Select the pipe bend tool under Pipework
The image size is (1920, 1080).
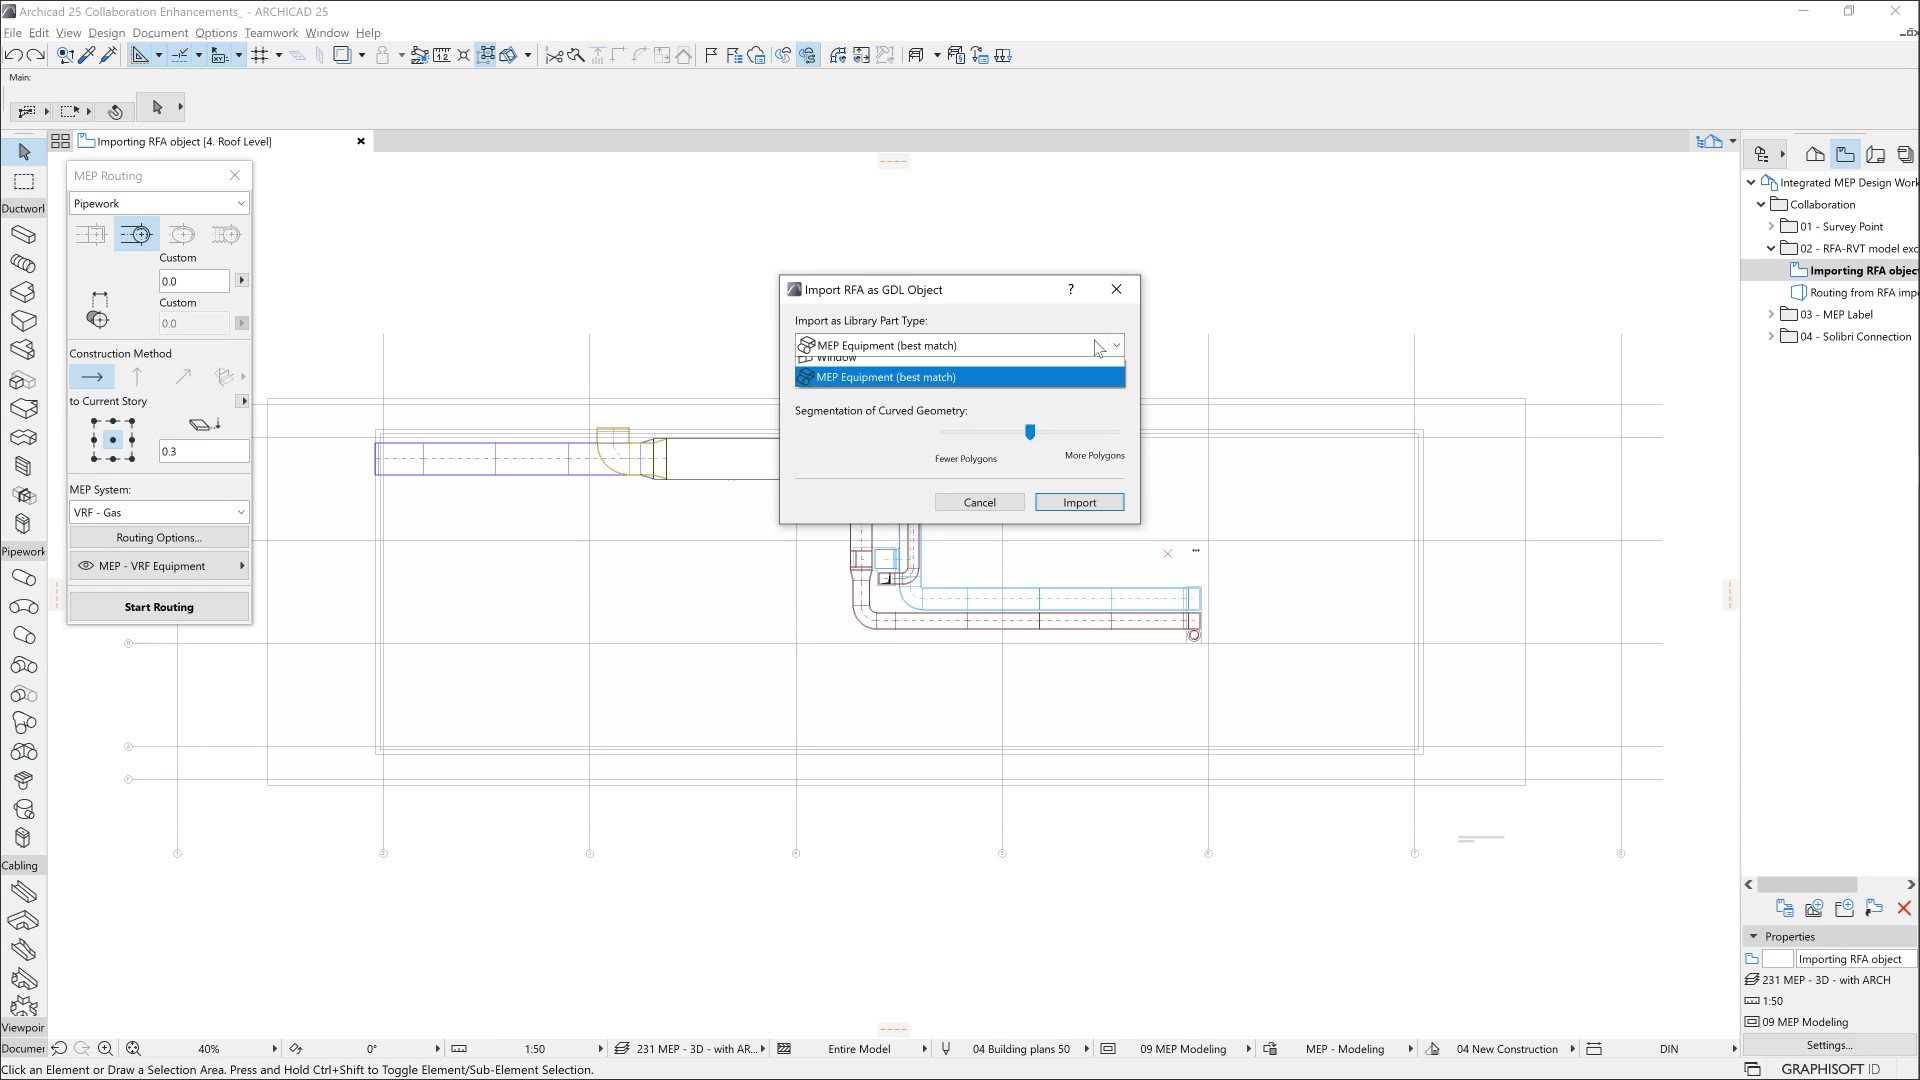(24, 607)
